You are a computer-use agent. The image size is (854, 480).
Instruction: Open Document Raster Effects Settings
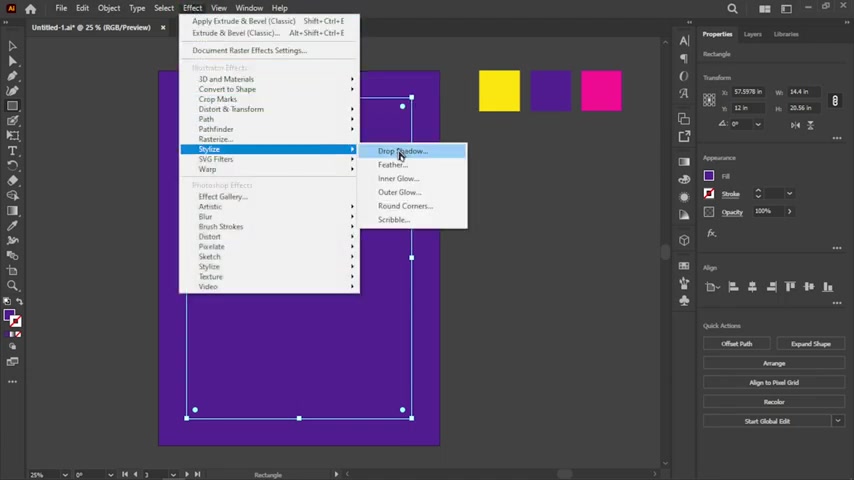pos(270,50)
